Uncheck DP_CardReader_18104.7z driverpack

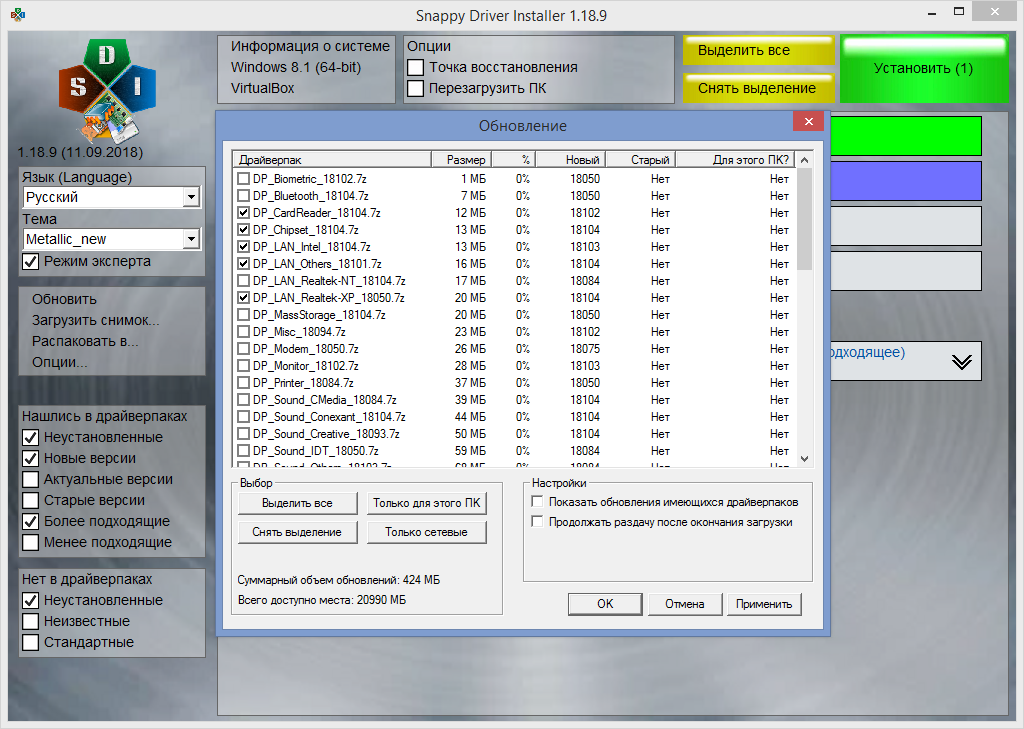(x=244, y=212)
